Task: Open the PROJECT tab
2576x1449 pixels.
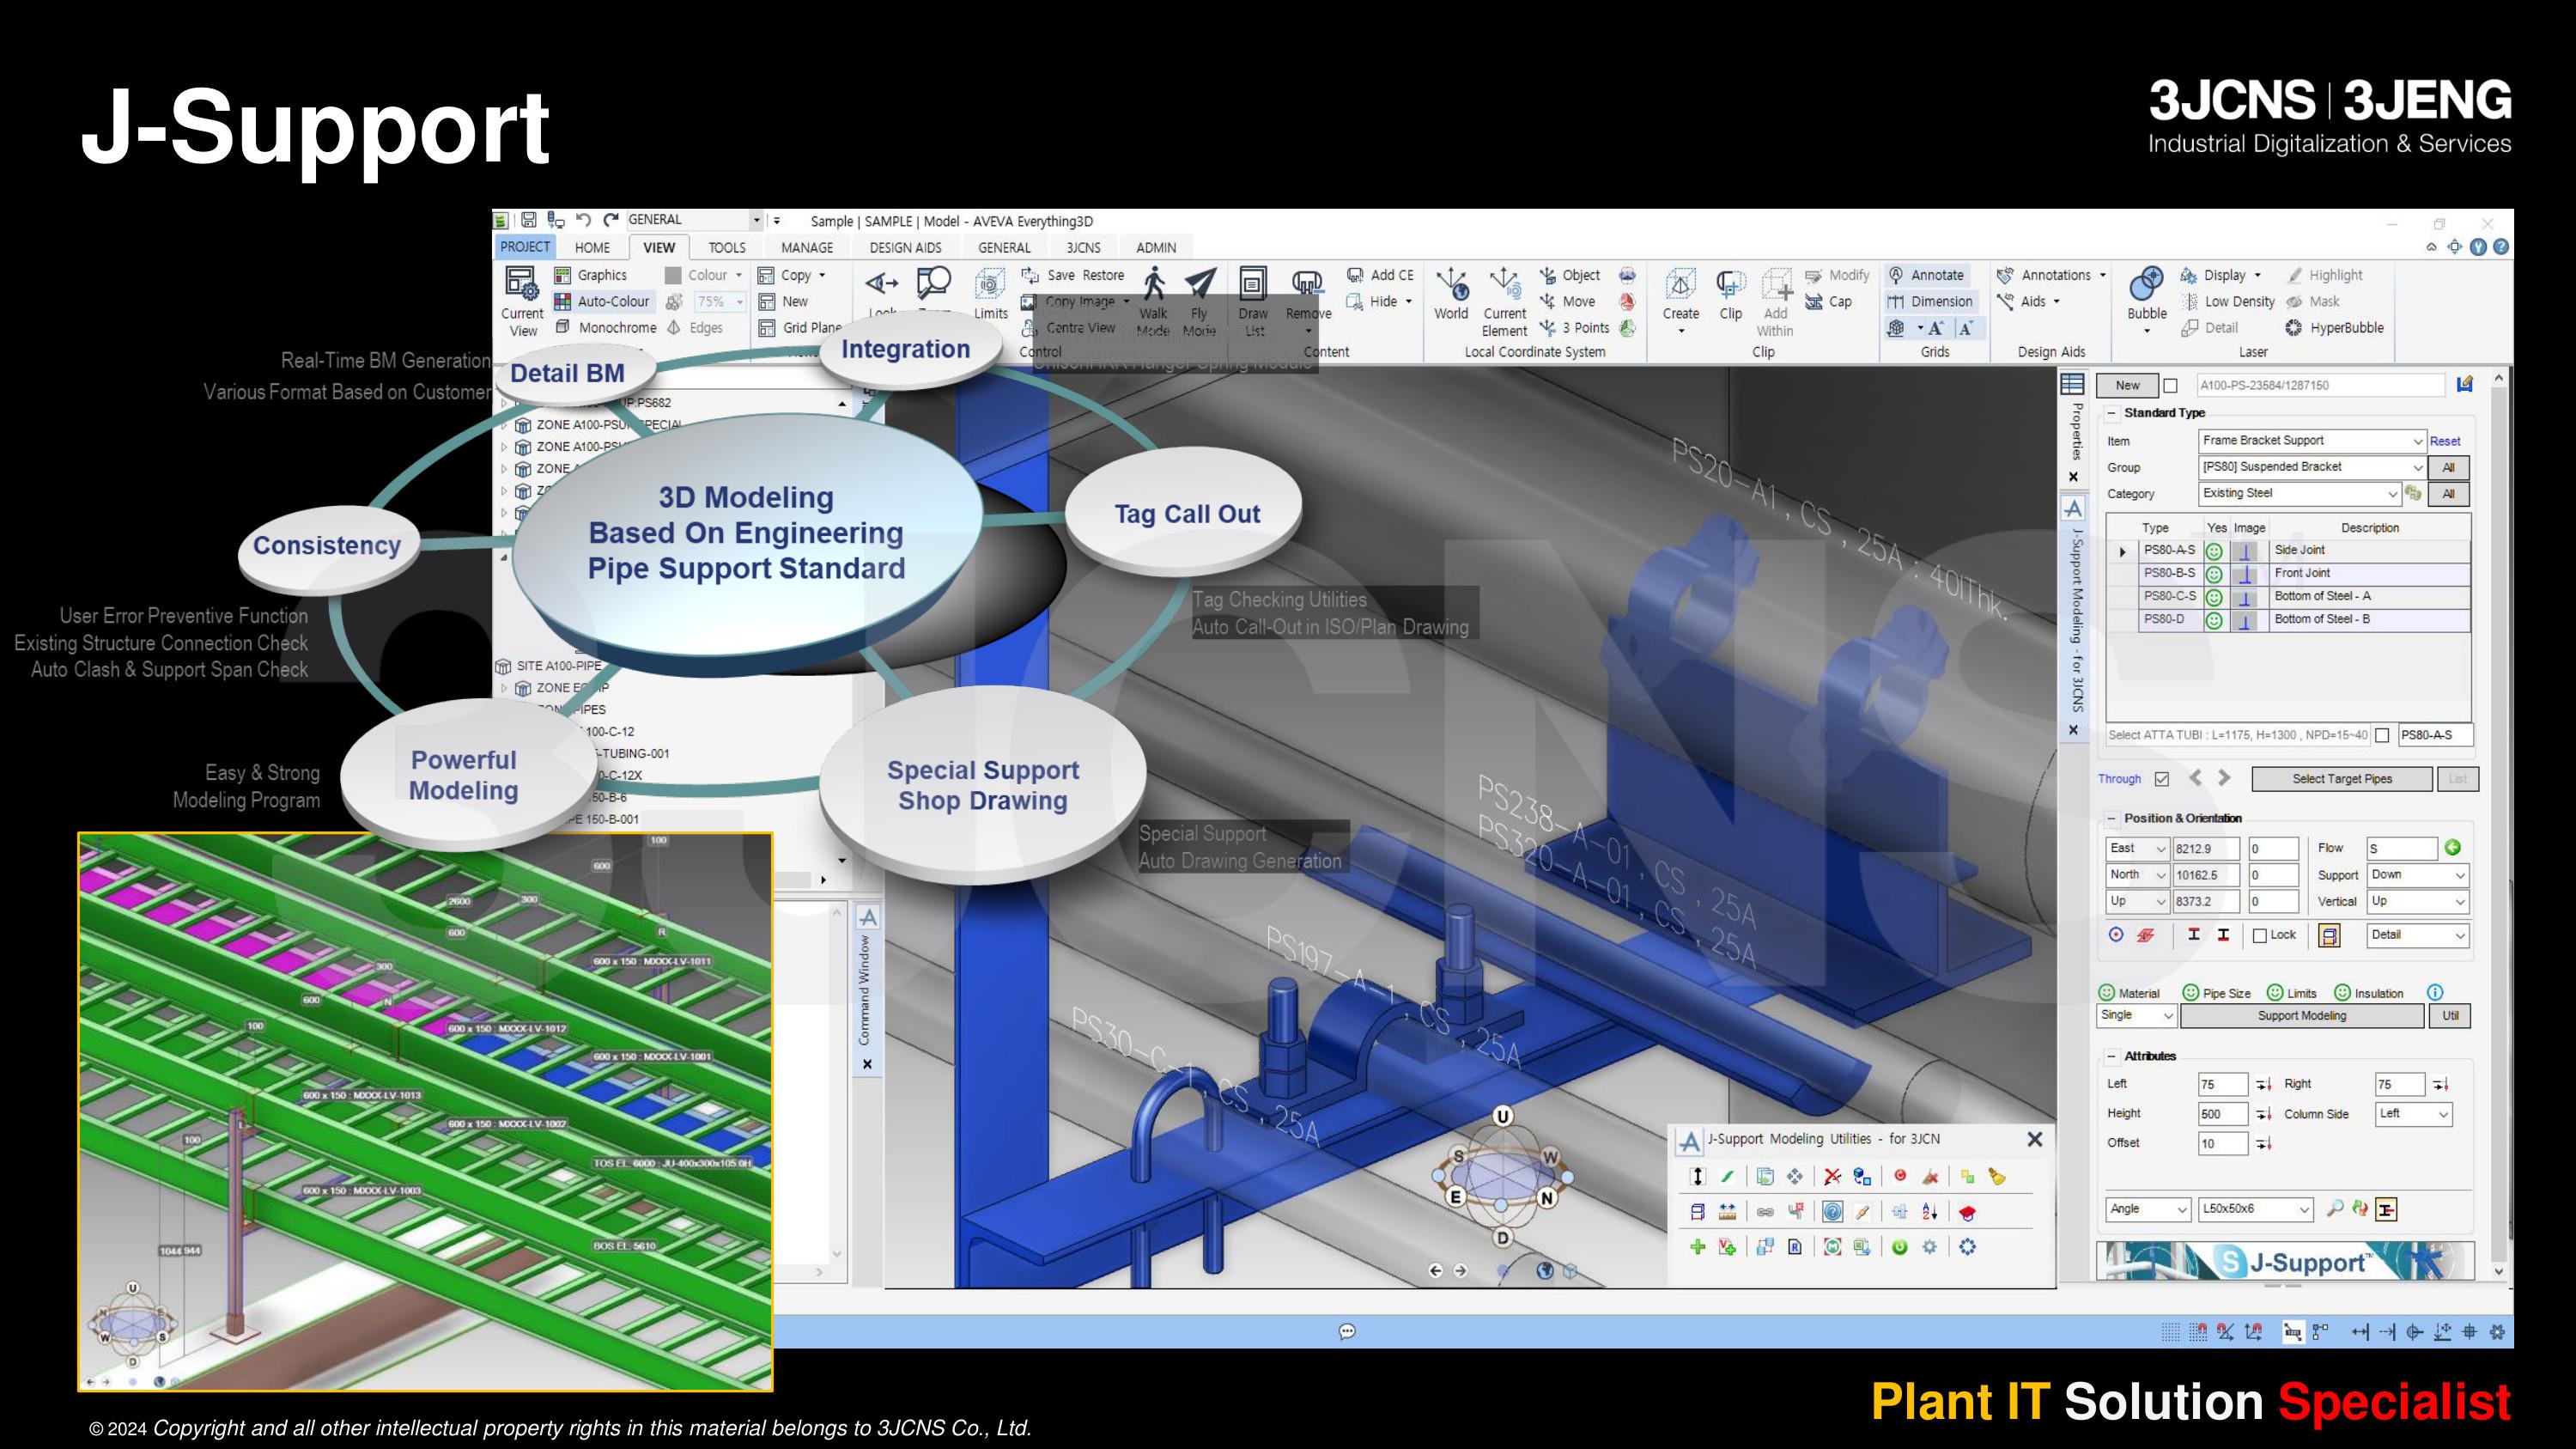Action: [525, 247]
